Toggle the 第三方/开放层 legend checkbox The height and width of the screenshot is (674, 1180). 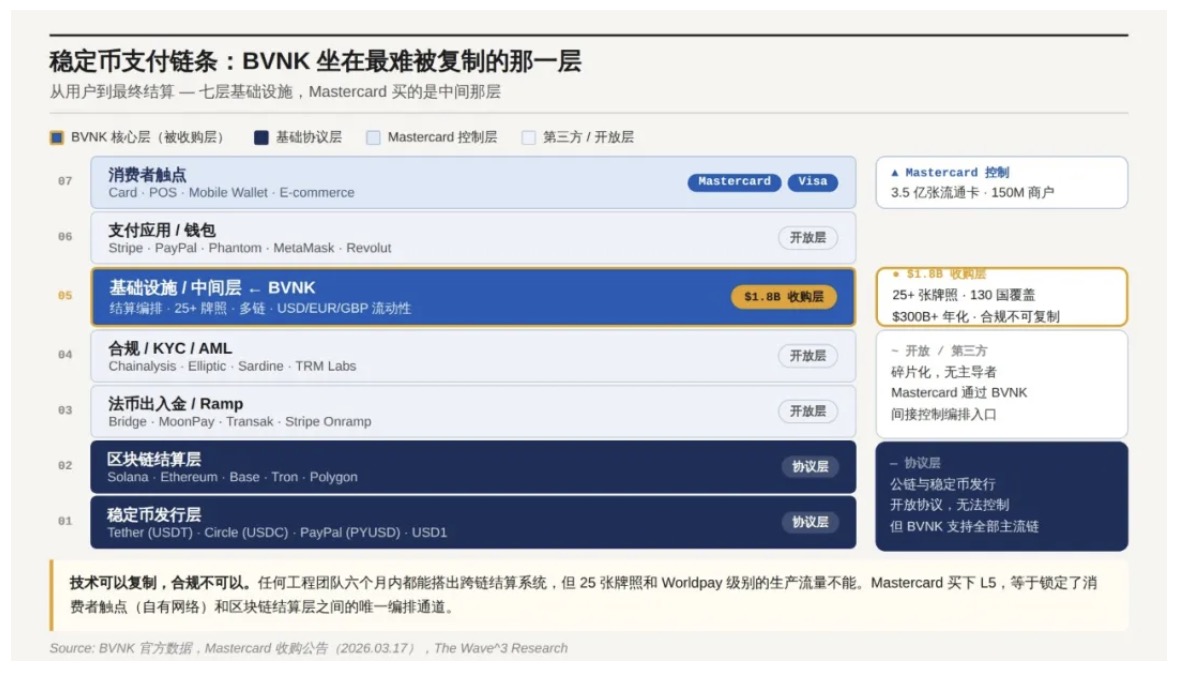tap(527, 136)
